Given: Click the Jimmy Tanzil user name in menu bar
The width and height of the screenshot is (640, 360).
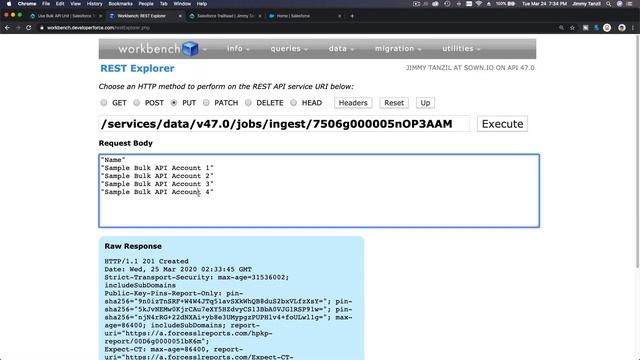Looking at the screenshot, I should pyautogui.click(x=586, y=4).
